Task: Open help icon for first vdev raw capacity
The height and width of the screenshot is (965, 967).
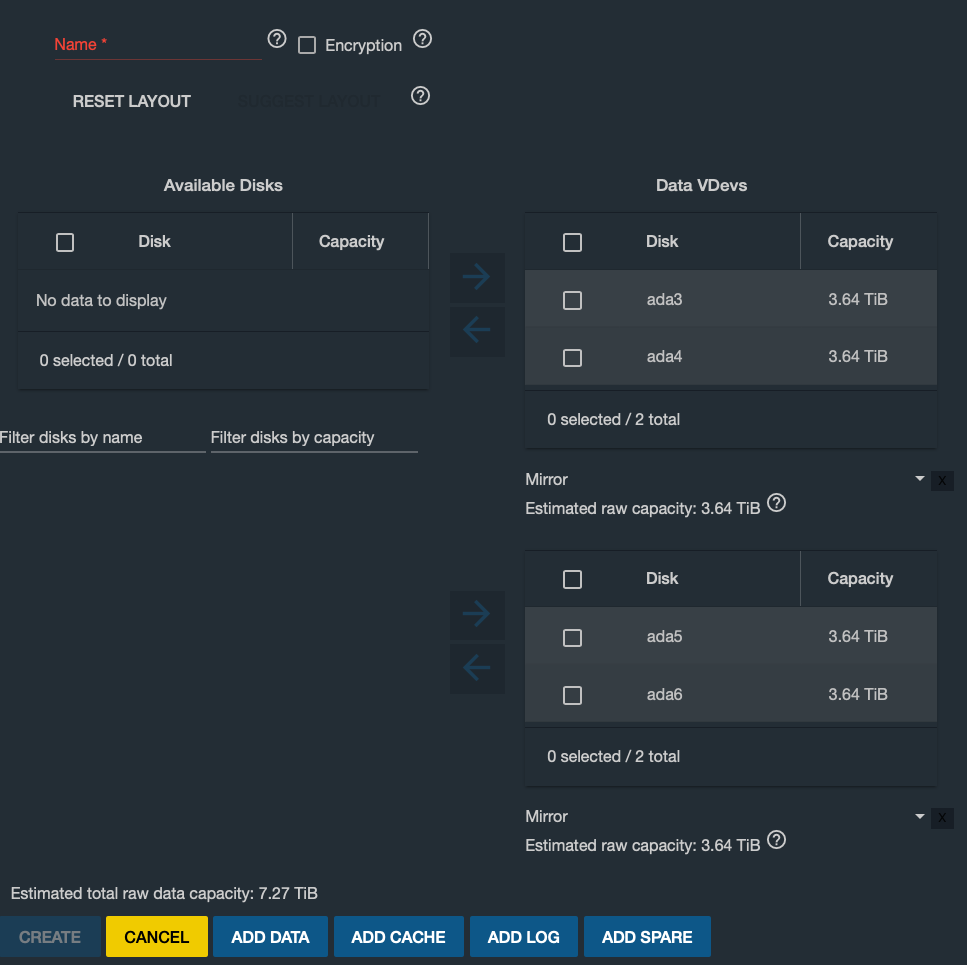Action: (x=776, y=503)
